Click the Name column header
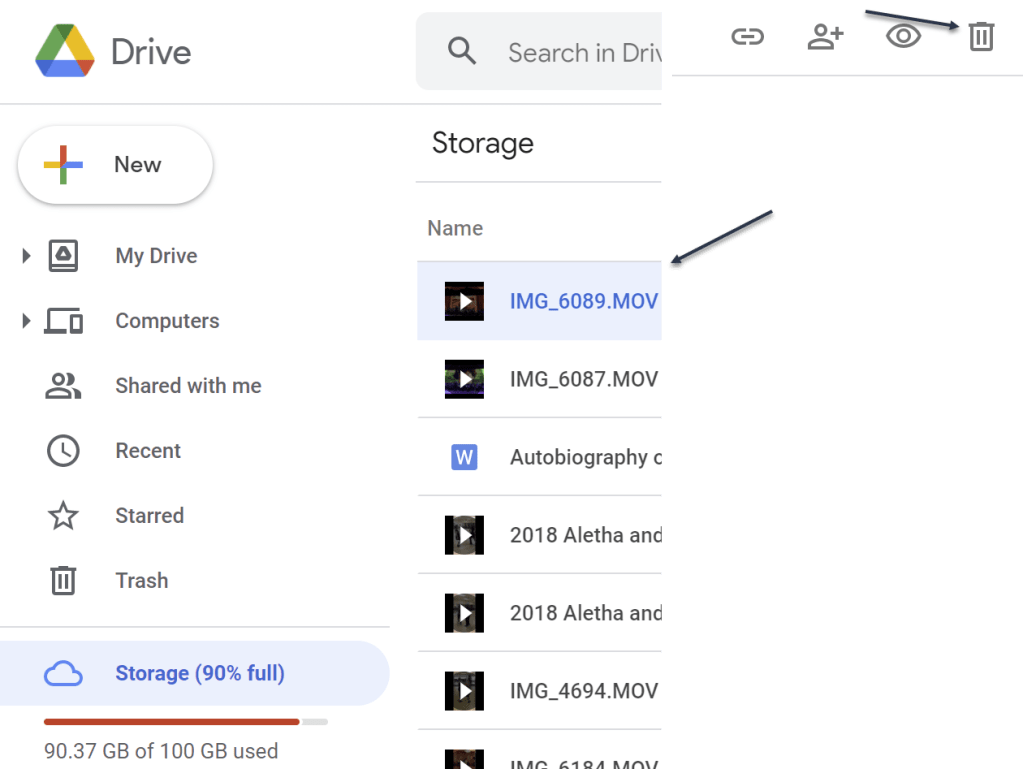1023x769 pixels. point(455,228)
